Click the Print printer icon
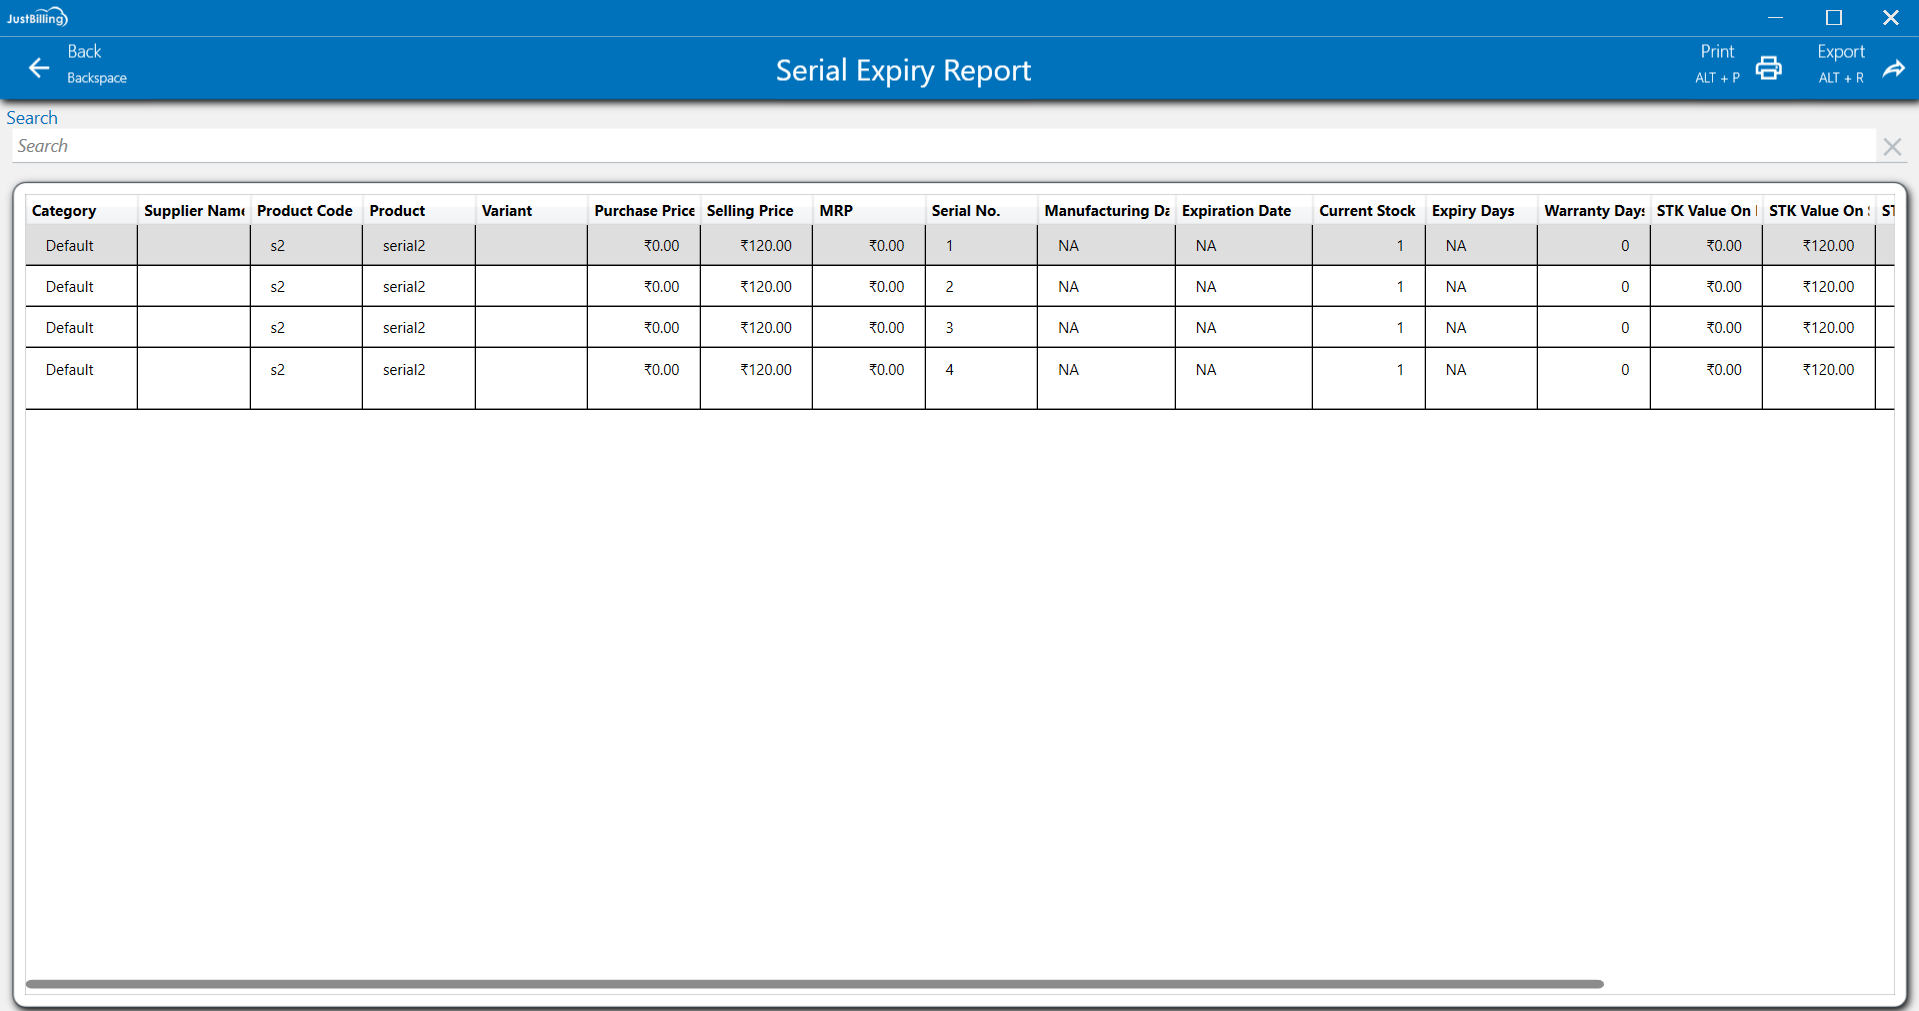The image size is (1919, 1011). tap(1768, 68)
